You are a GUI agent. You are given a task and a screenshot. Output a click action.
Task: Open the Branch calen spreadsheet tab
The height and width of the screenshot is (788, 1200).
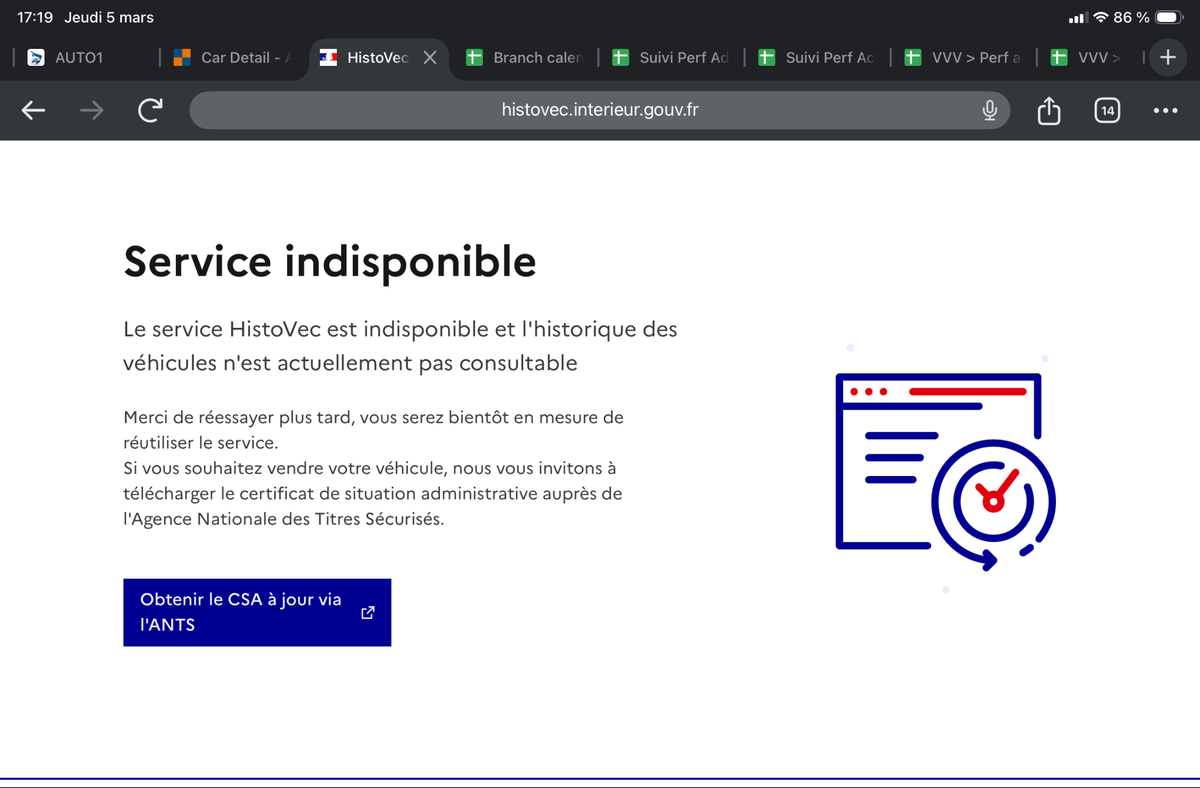tap(526, 58)
